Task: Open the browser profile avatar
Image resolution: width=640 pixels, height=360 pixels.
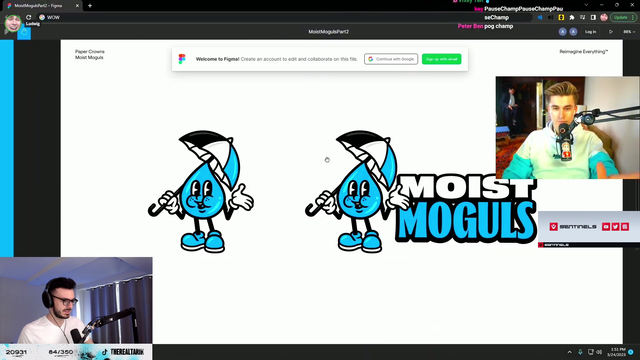Action: tap(604, 18)
